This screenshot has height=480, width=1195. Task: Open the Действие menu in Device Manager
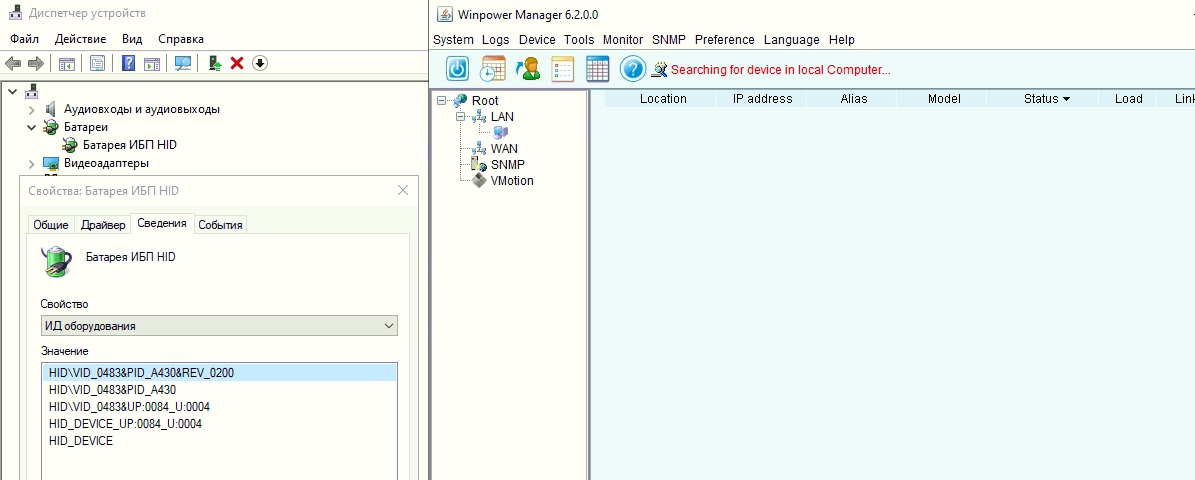(81, 38)
